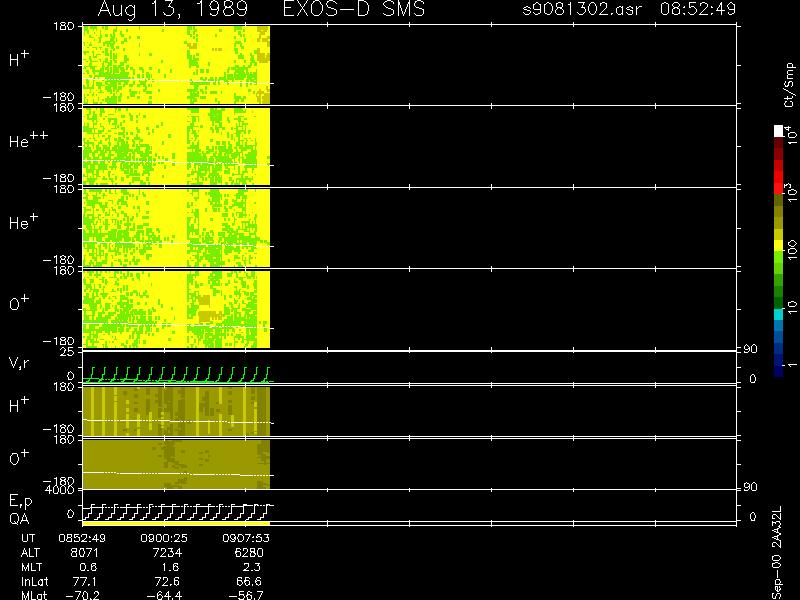The width and height of the screenshot is (800, 600).
Task: Click the date text "Aug 13, 1989"
Action: 172,9
